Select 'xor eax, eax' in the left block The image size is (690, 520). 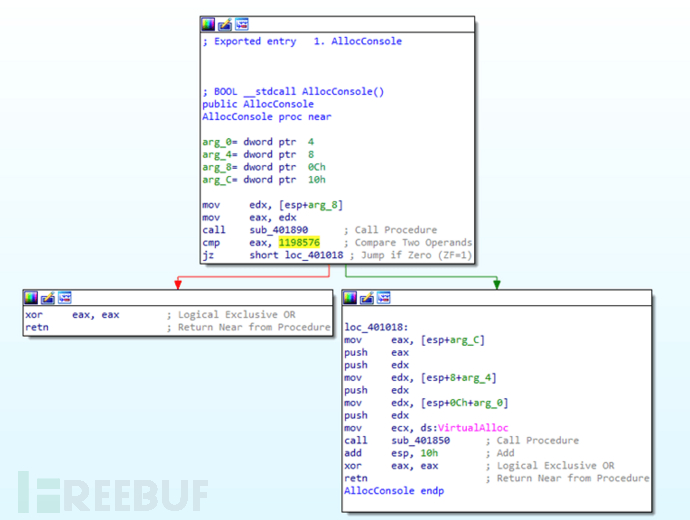[x=72, y=315]
